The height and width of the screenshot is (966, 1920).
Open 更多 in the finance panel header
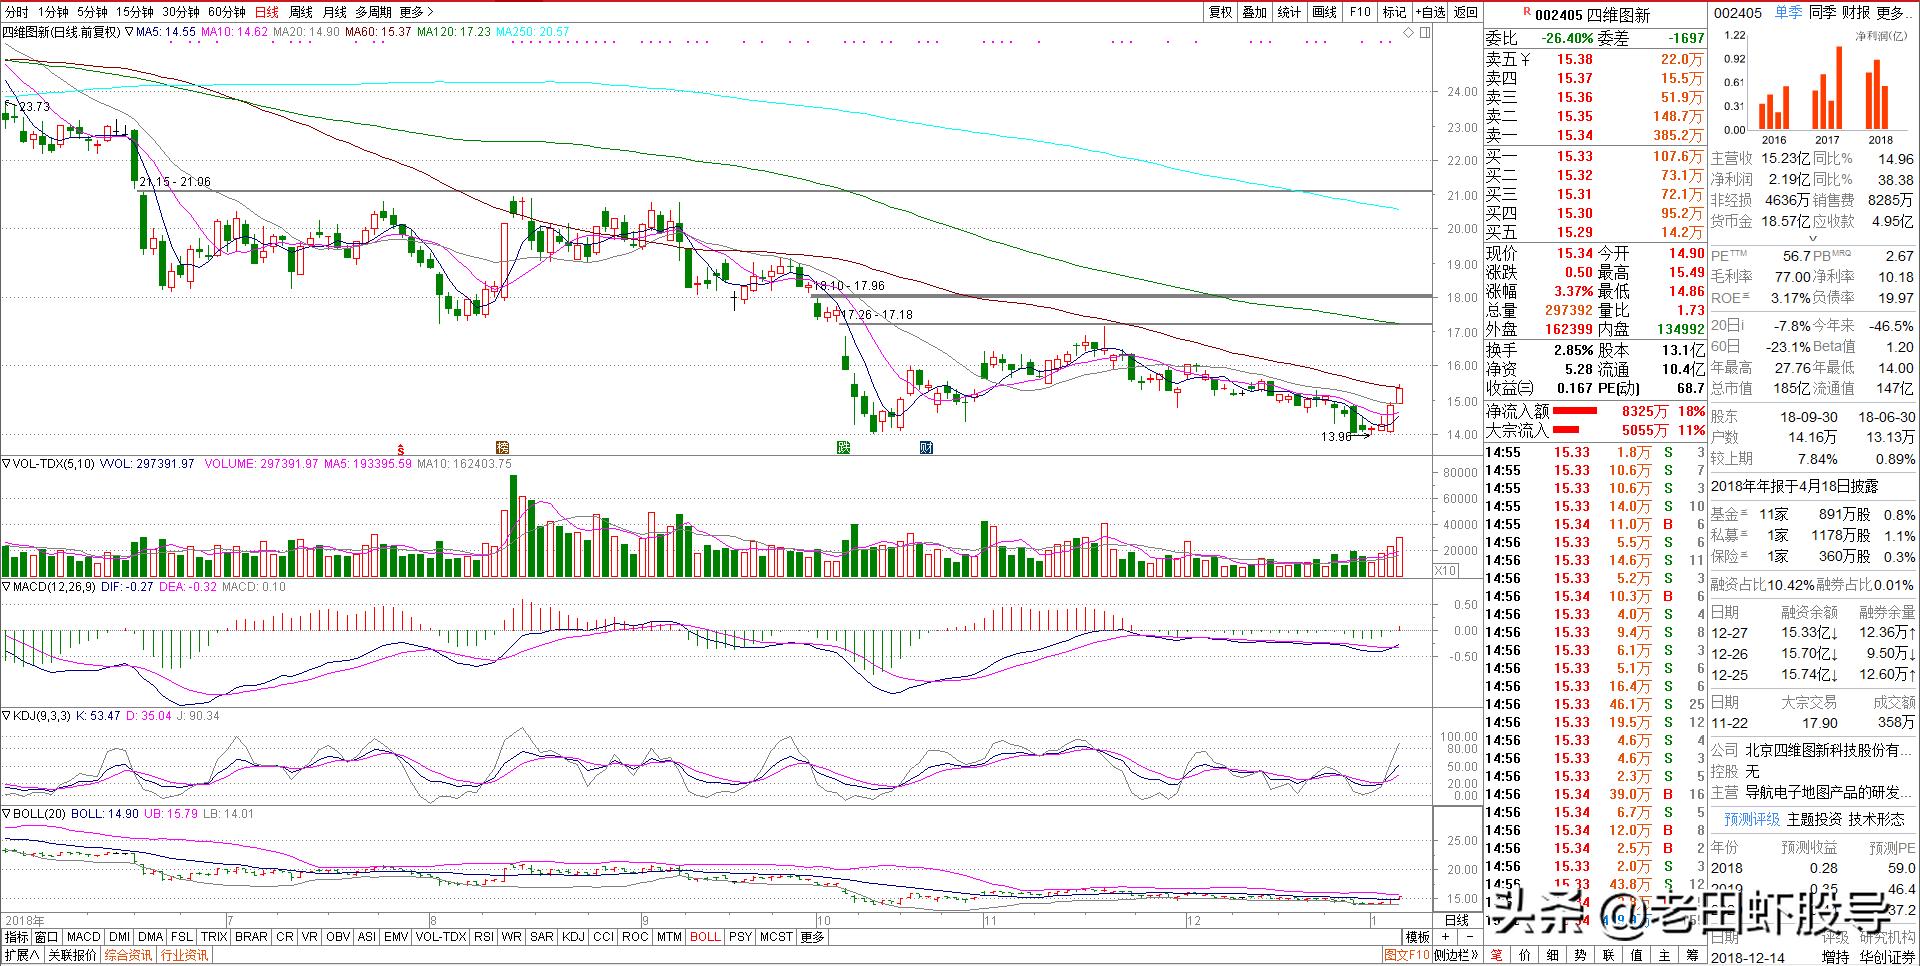pyautogui.click(x=1894, y=12)
